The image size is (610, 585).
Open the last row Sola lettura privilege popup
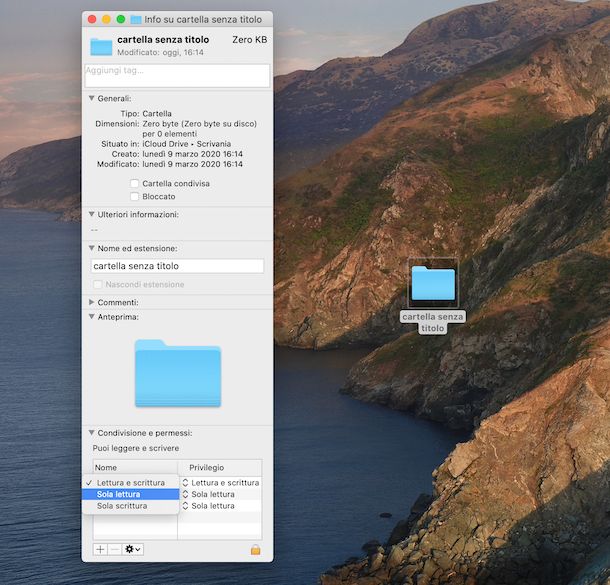tap(185, 506)
